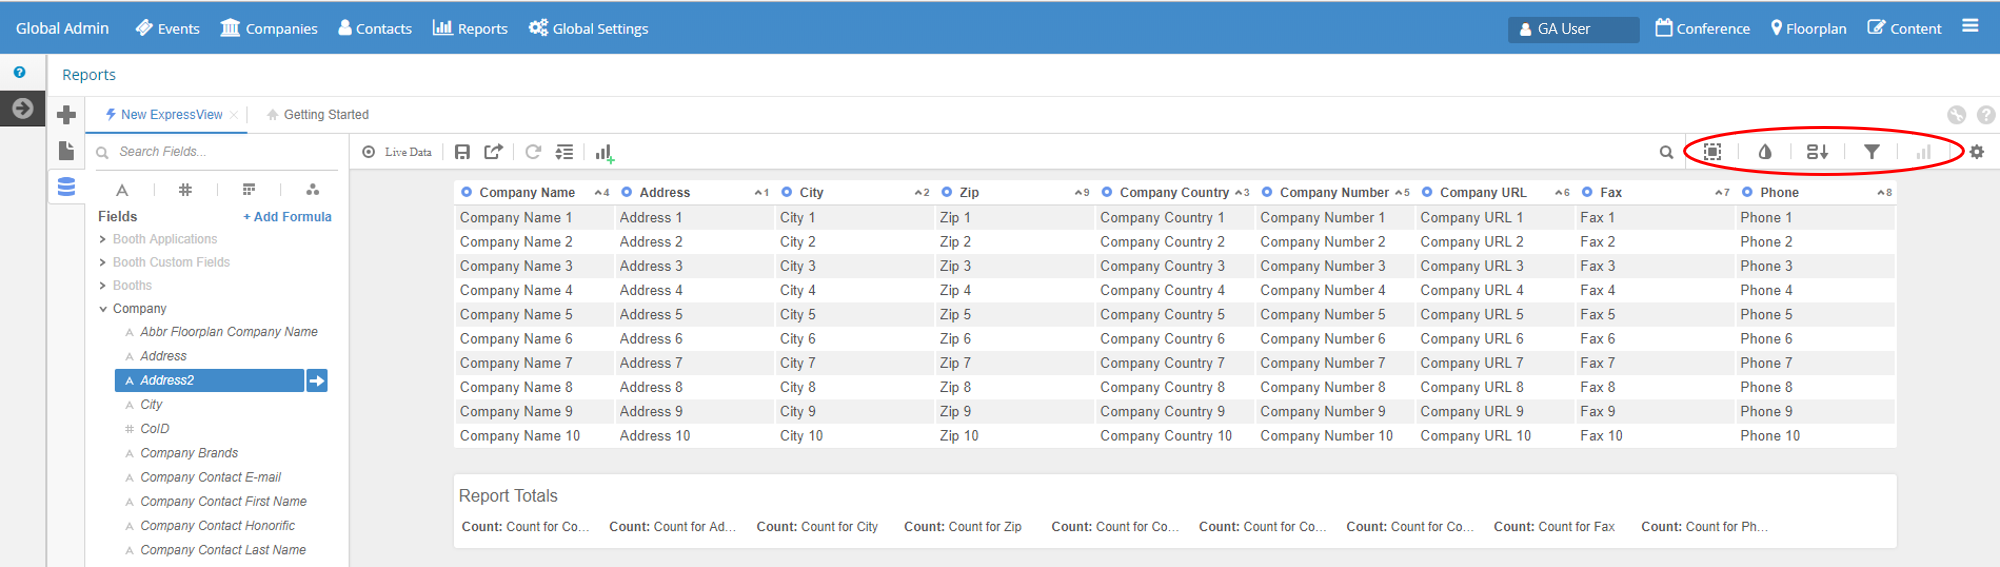The image size is (2000, 567).
Task: Click the Floorplan link in header
Action: click(1808, 28)
